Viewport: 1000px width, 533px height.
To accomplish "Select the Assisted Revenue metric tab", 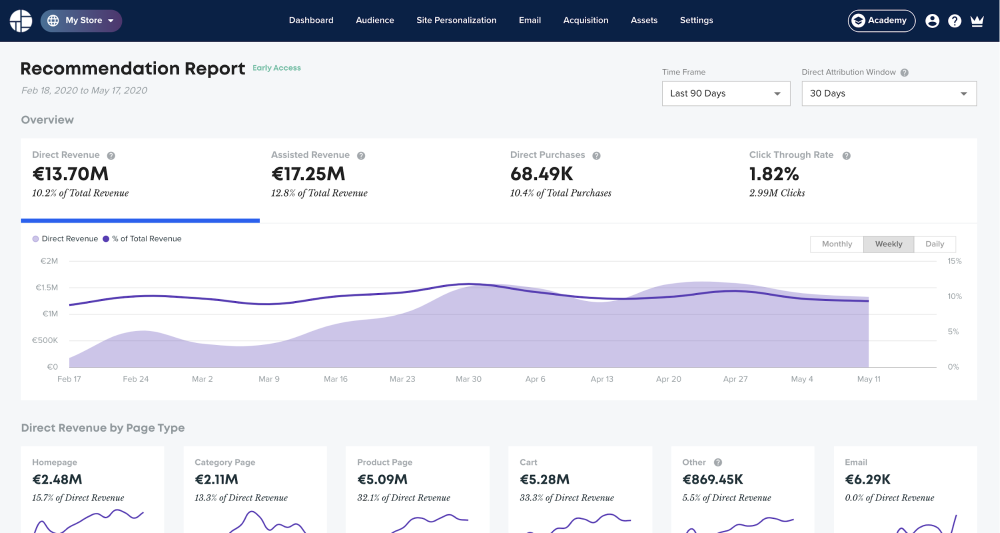I will pyautogui.click(x=379, y=180).
